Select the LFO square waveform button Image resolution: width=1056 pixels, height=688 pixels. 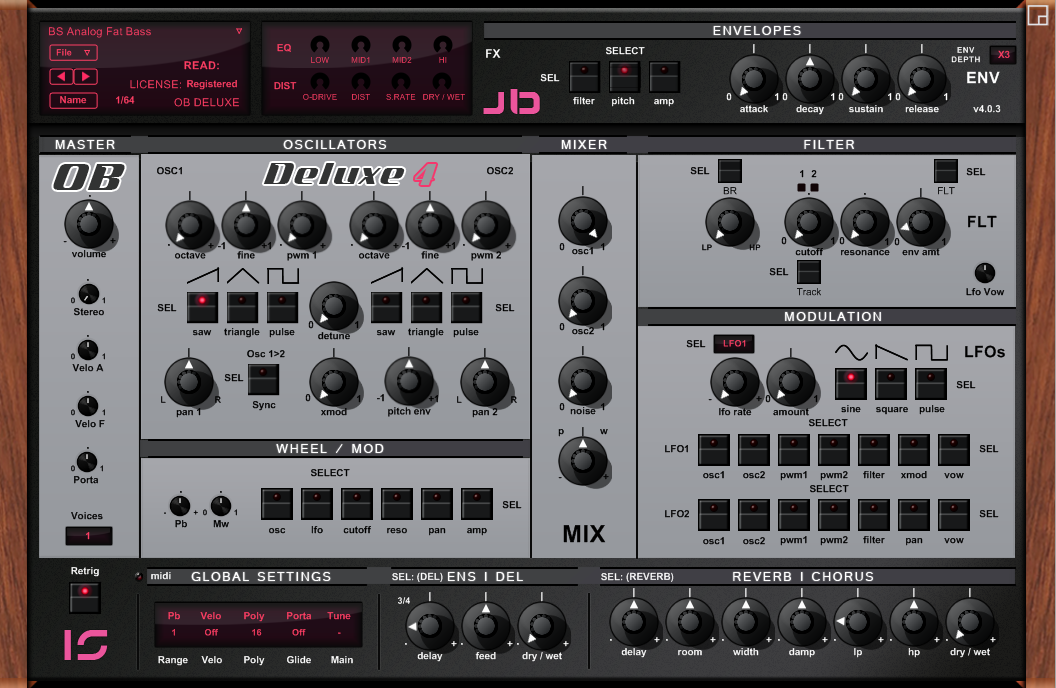click(891, 384)
